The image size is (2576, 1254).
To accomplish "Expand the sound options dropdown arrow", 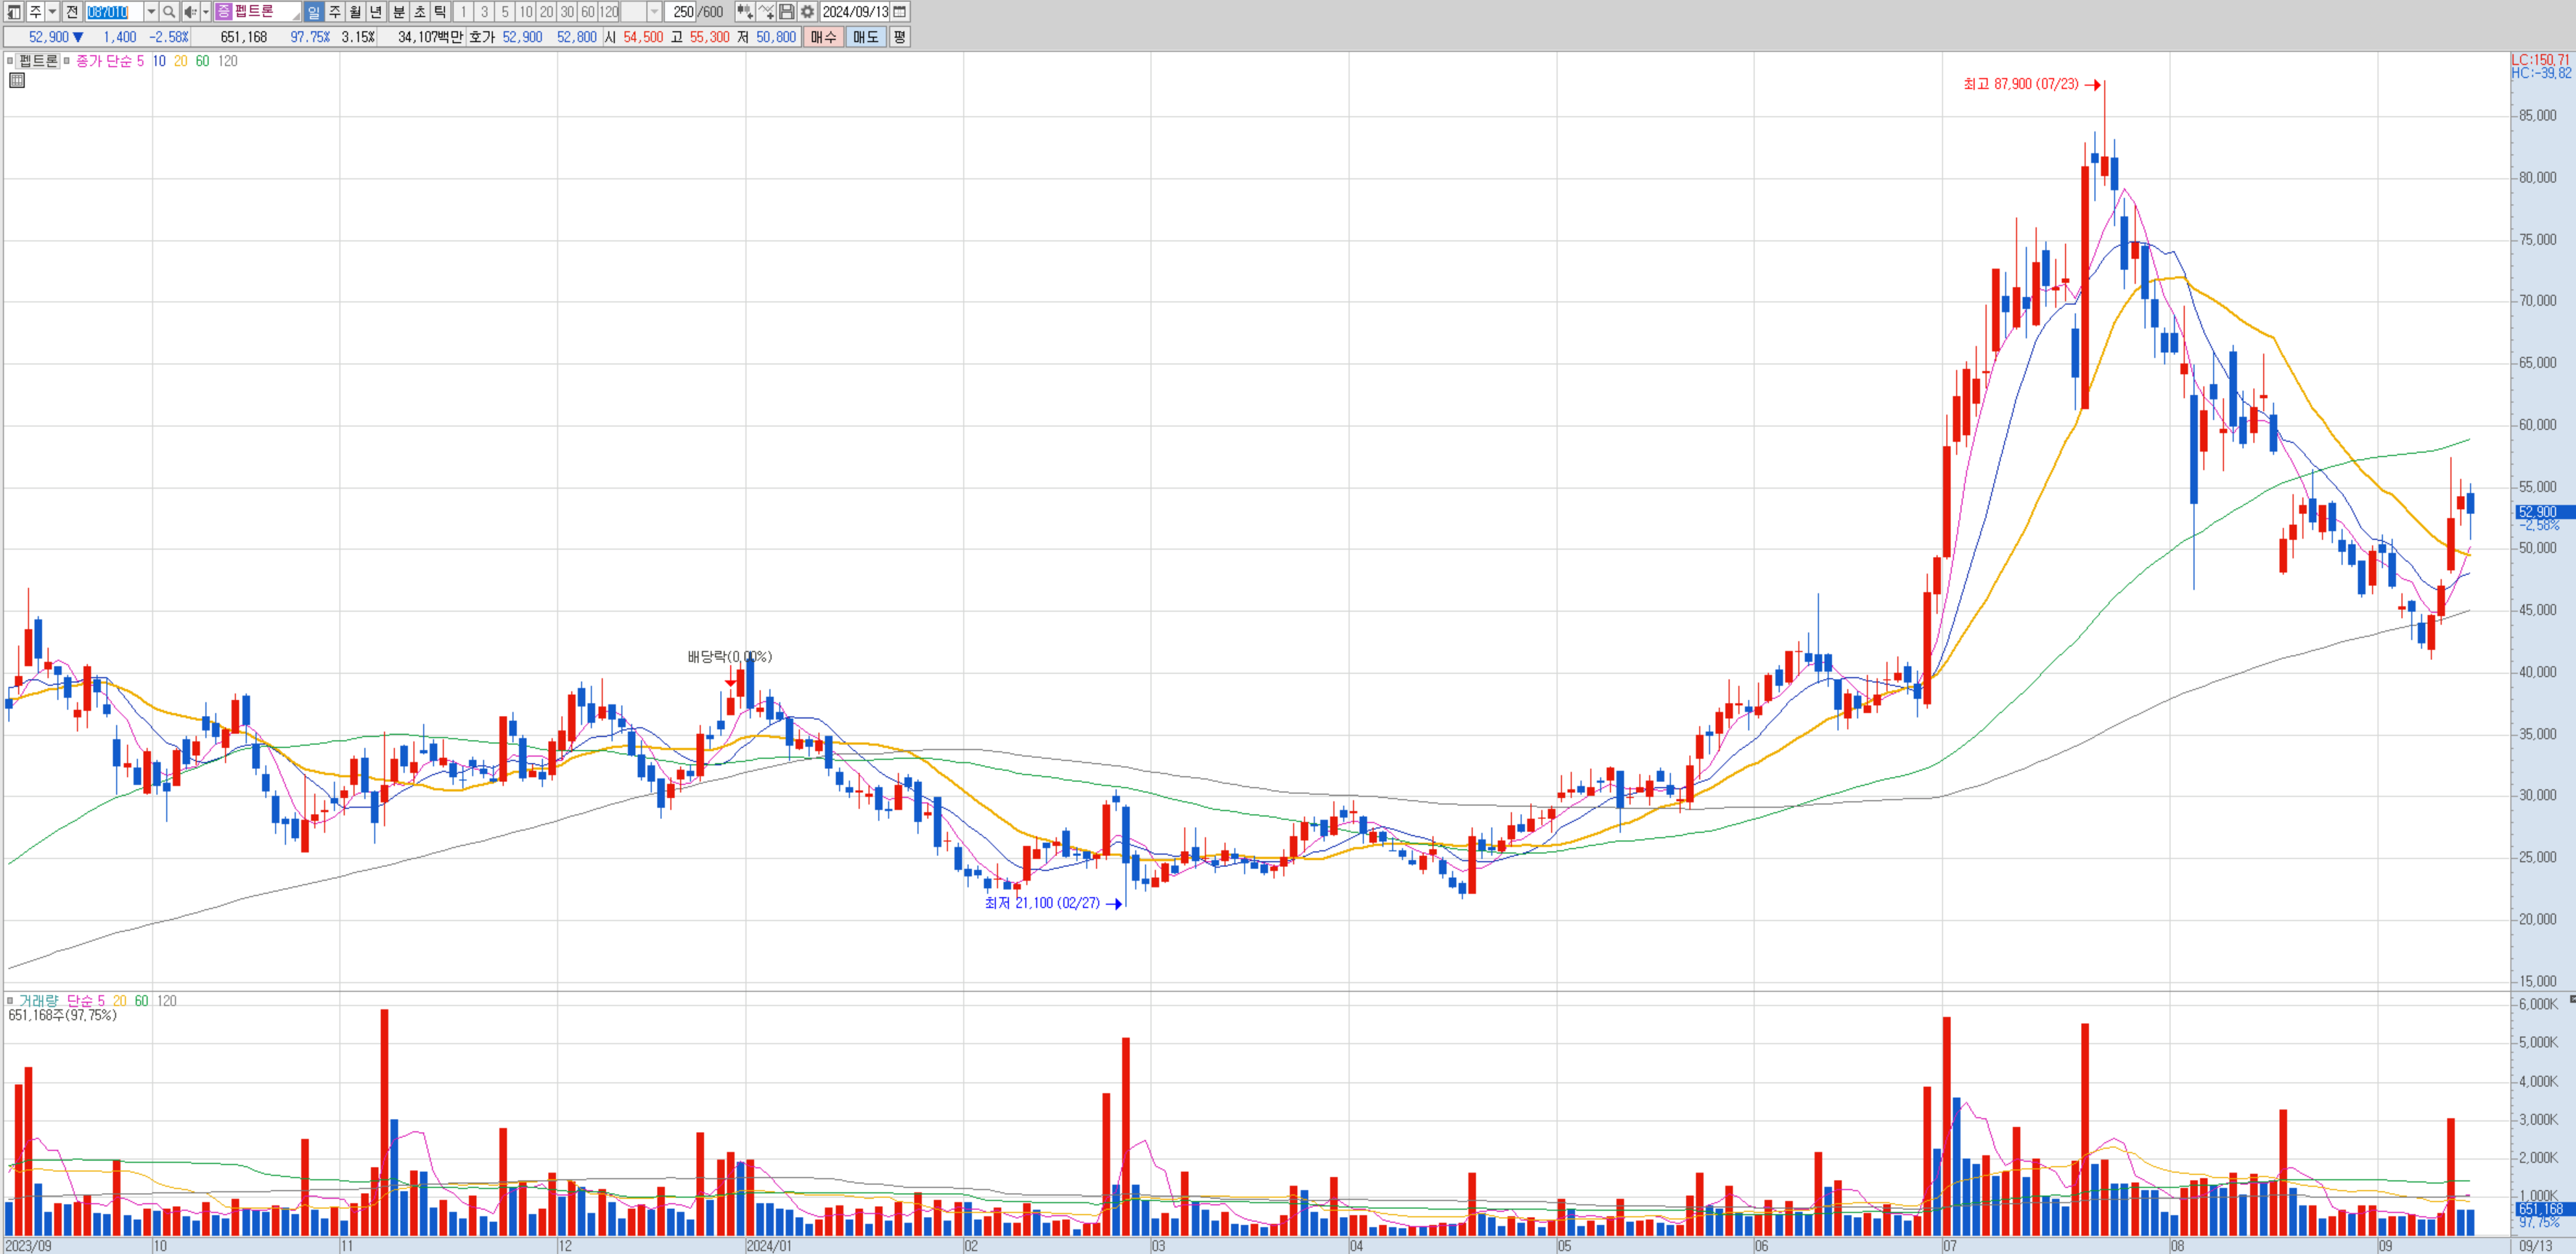I will click(205, 12).
